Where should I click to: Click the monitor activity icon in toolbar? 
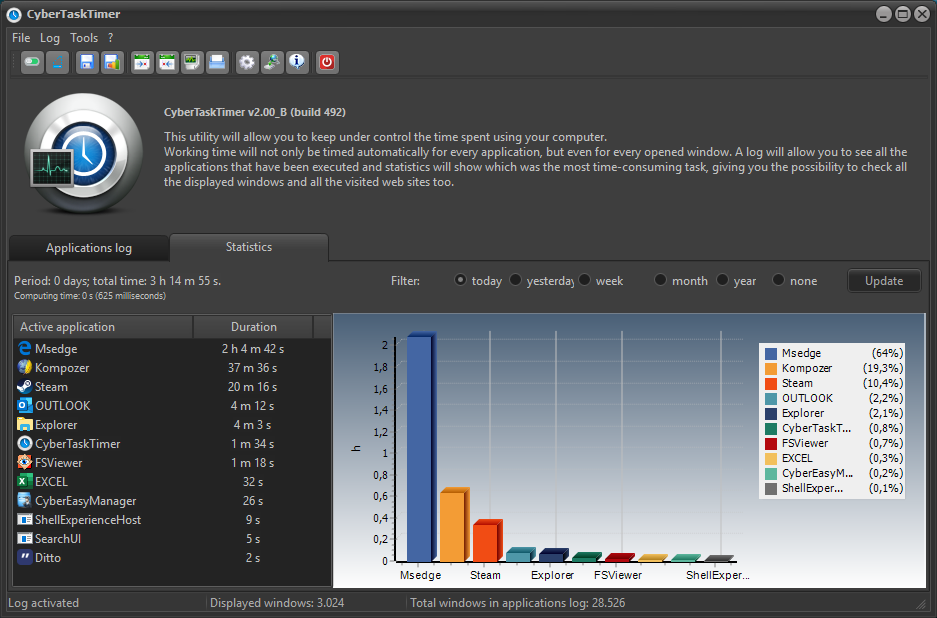(192, 63)
